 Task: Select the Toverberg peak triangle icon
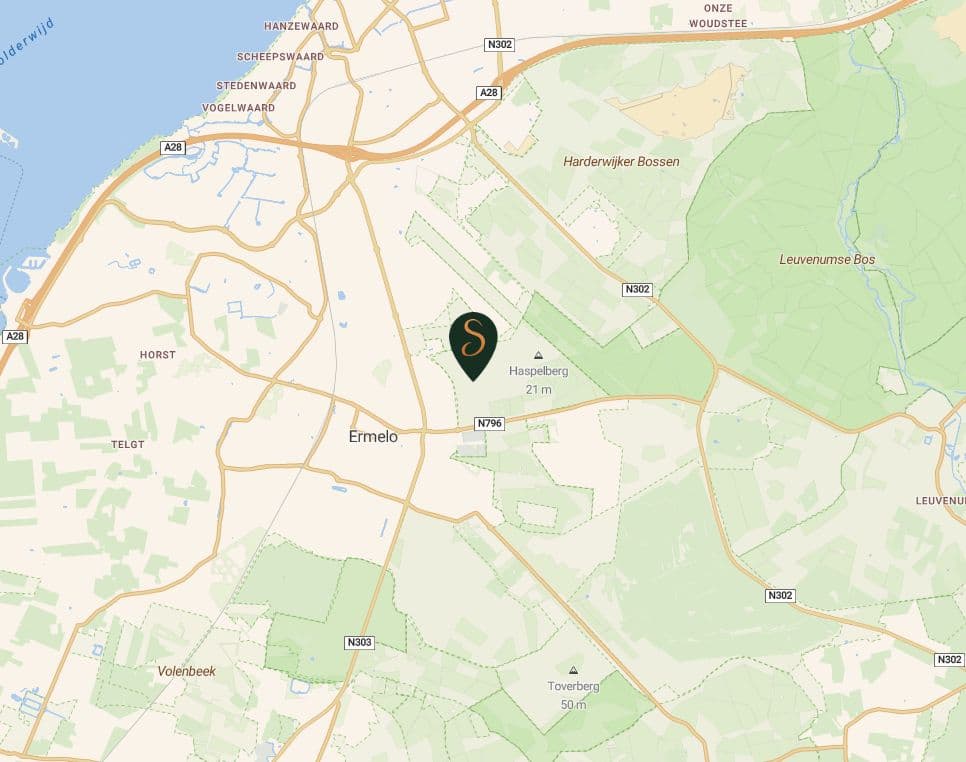point(574,670)
